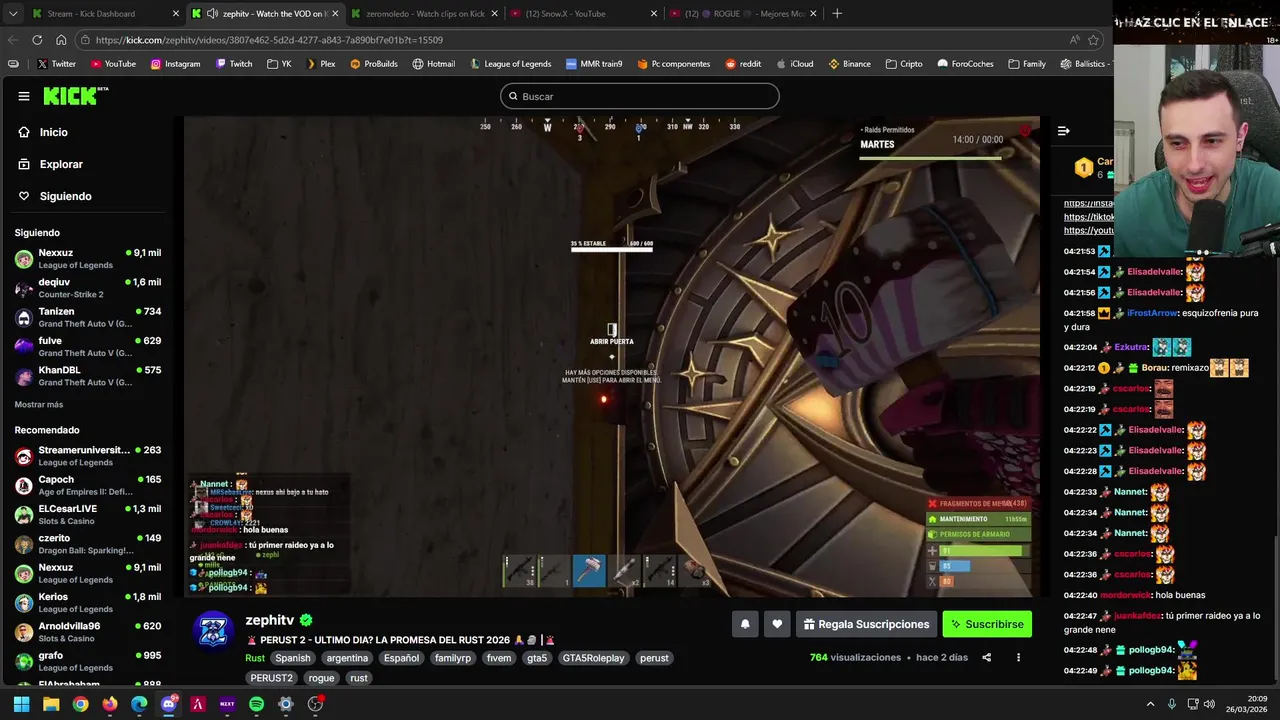This screenshot has width=1280, height=720.
Task: Click the GTA5Roleplay tag
Action: (x=593, y=658)
